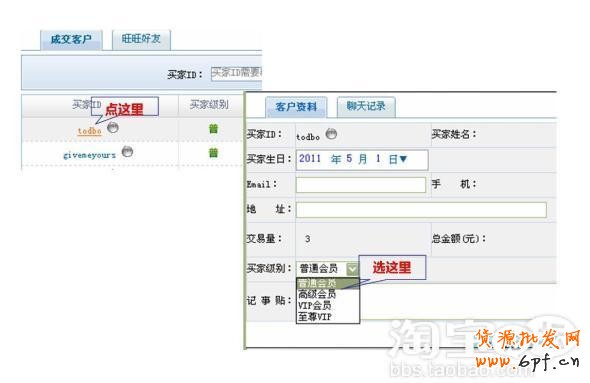Viewport: 590px width, 383px height.
Task: Select 高级会员 from the level list
Action: [x=317, y=294]
